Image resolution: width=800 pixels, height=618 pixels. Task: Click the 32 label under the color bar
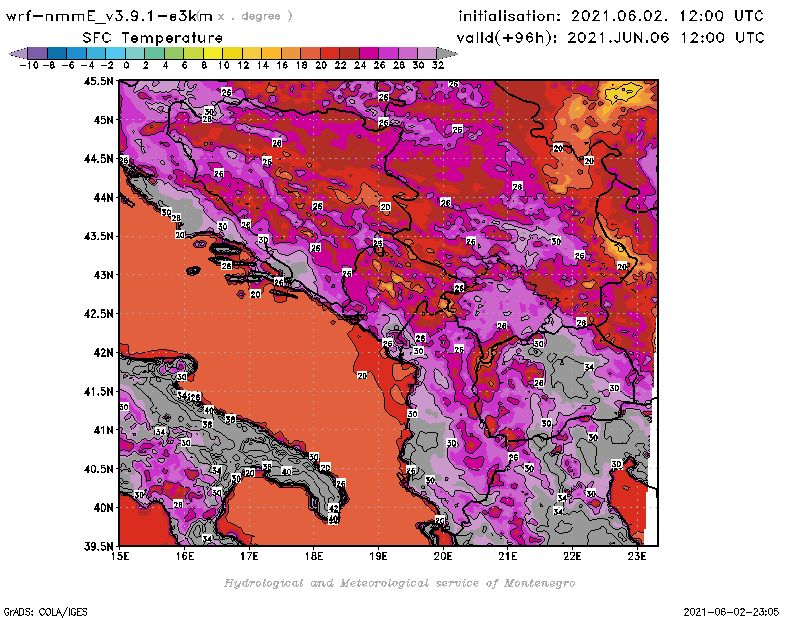click(438, 65)
